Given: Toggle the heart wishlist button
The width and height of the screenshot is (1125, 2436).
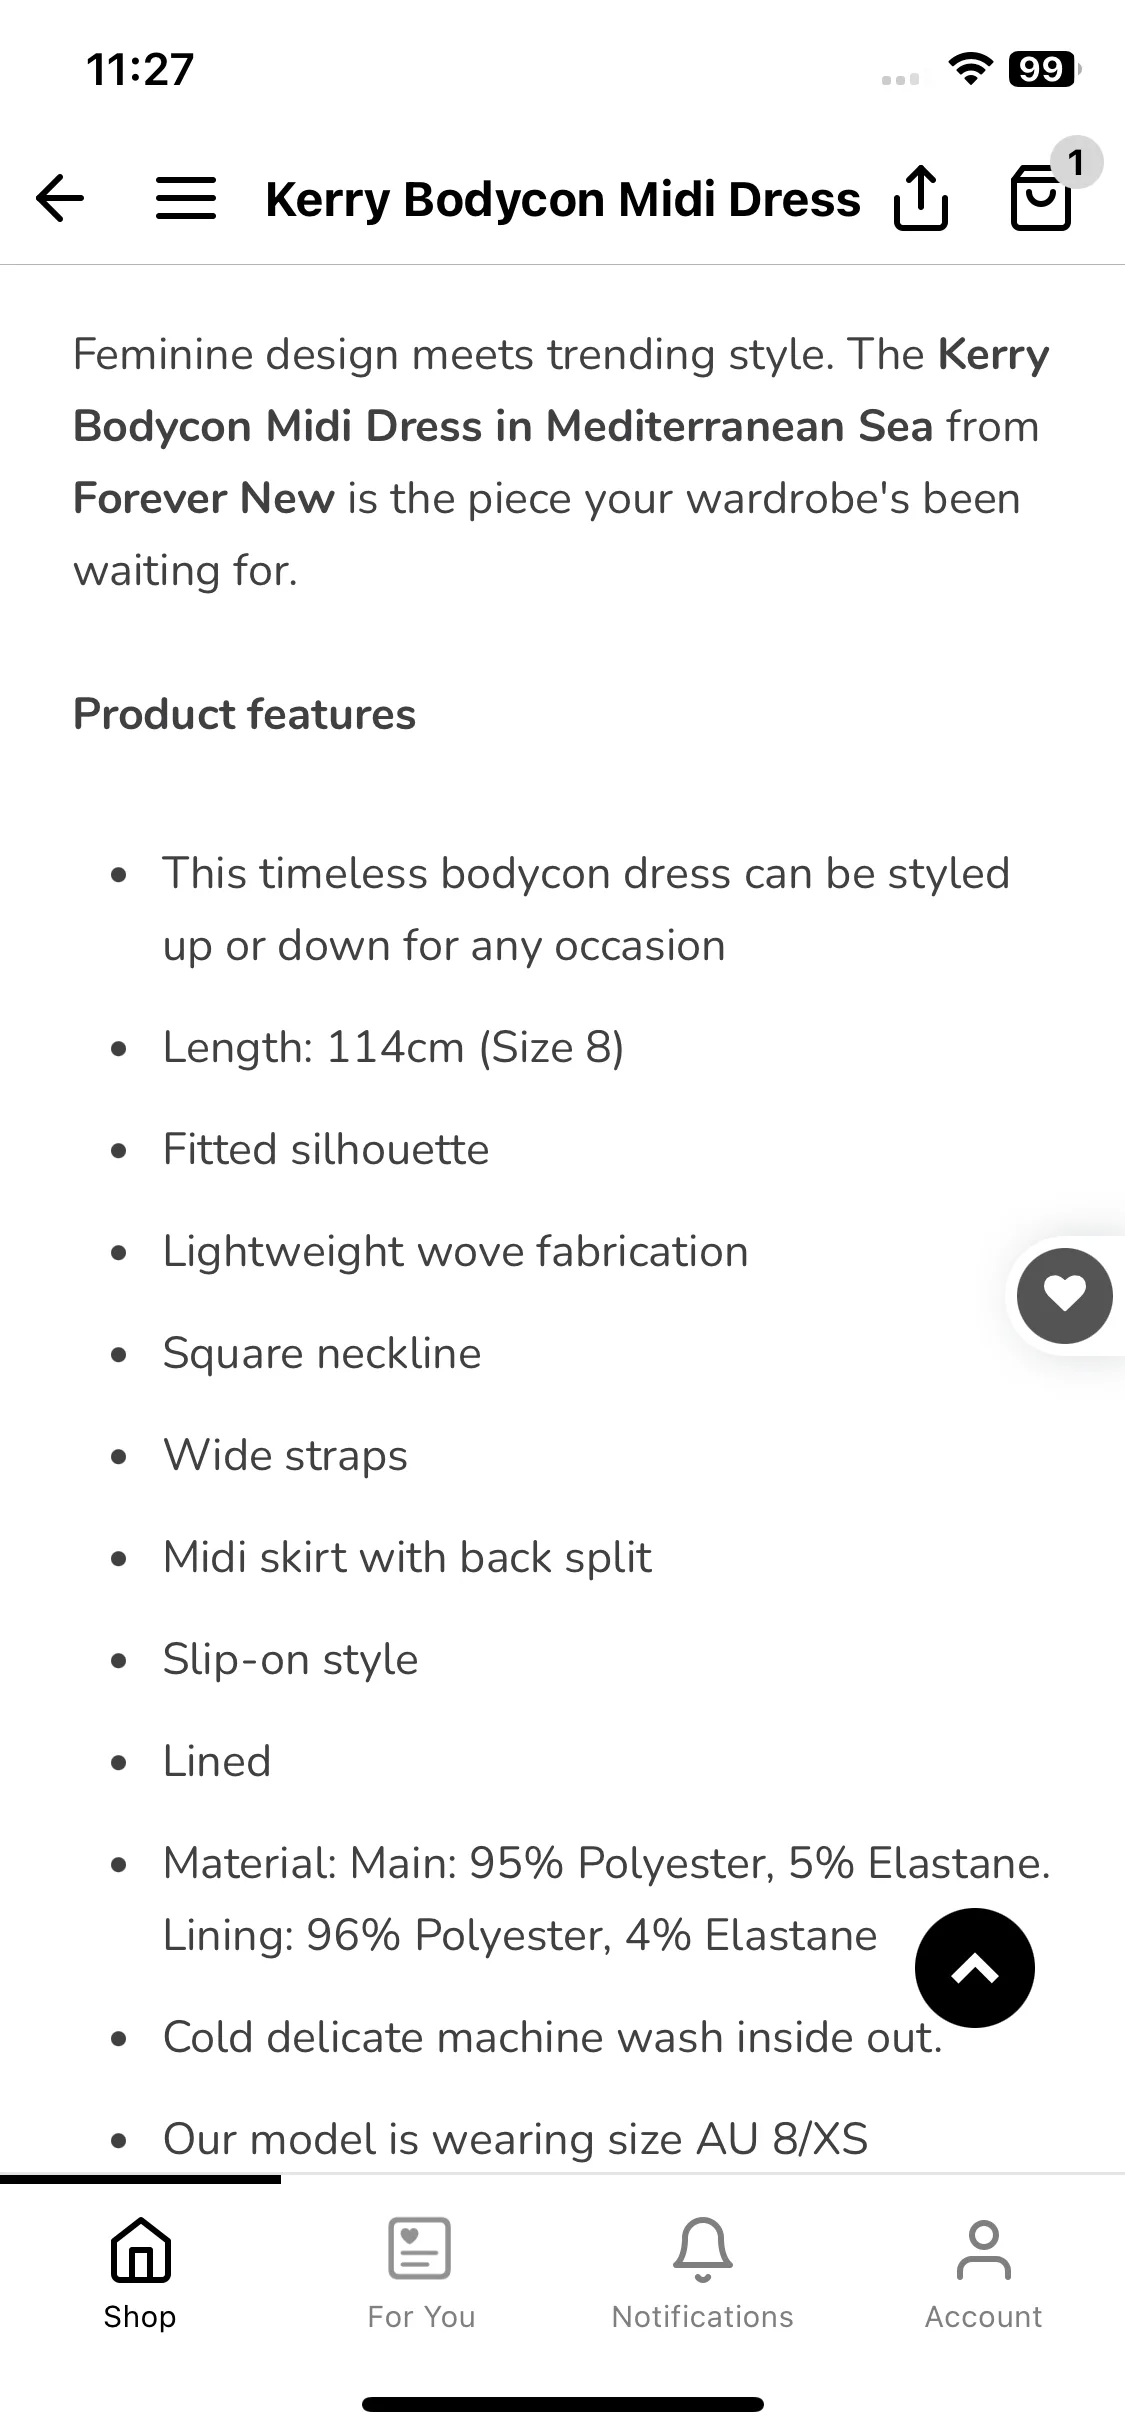Looking at the screenshot, I should tap(1065, 1296).
